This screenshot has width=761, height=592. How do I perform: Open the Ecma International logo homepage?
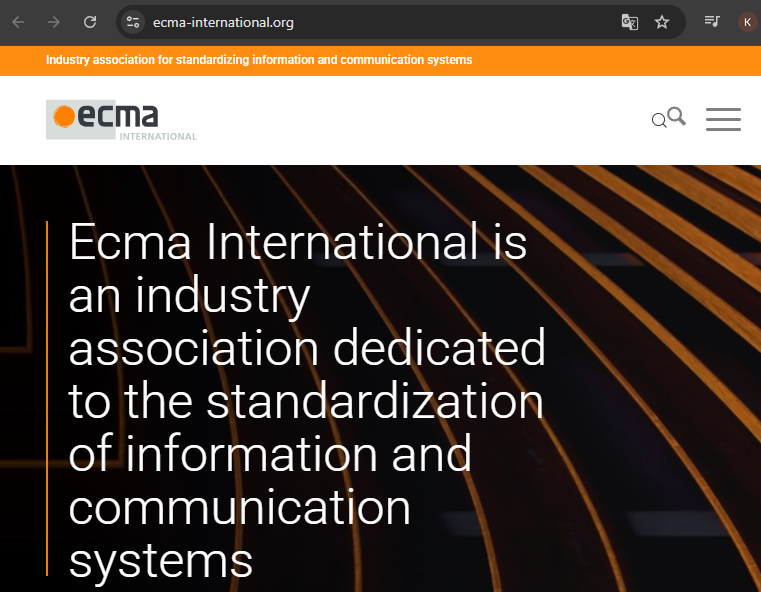point(121,120)
